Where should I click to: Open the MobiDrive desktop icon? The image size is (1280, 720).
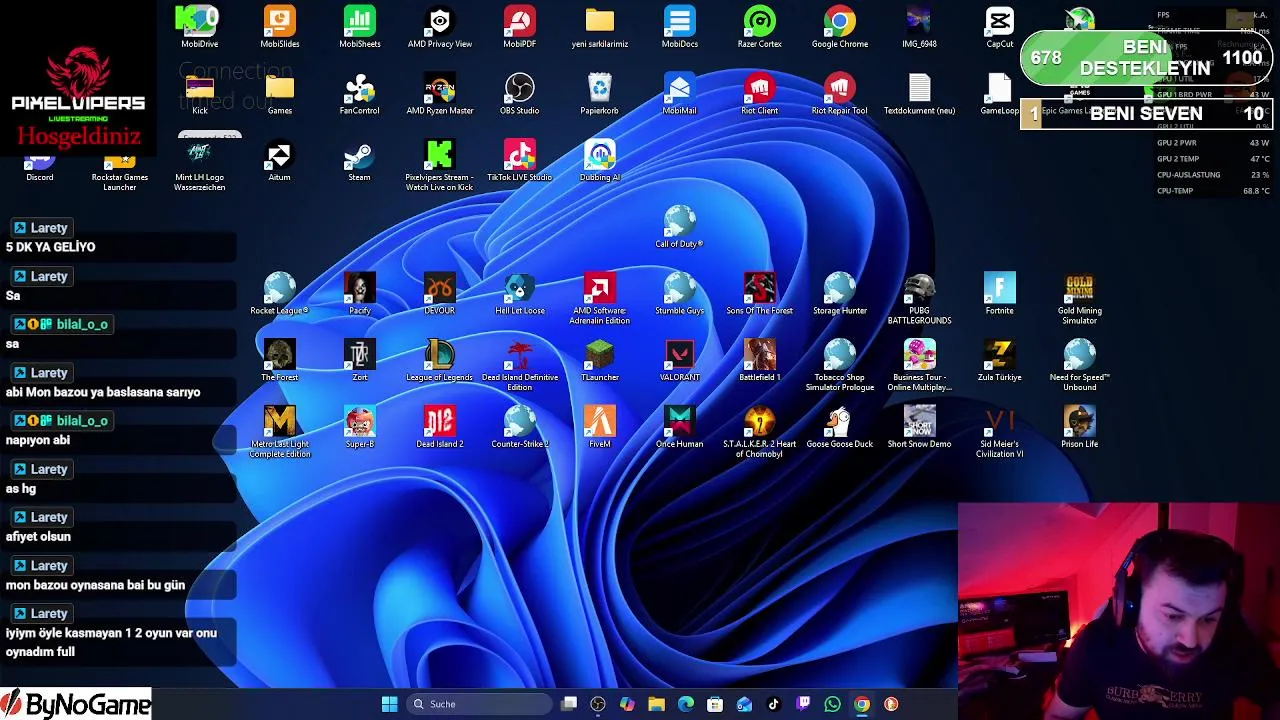[199, 27]
